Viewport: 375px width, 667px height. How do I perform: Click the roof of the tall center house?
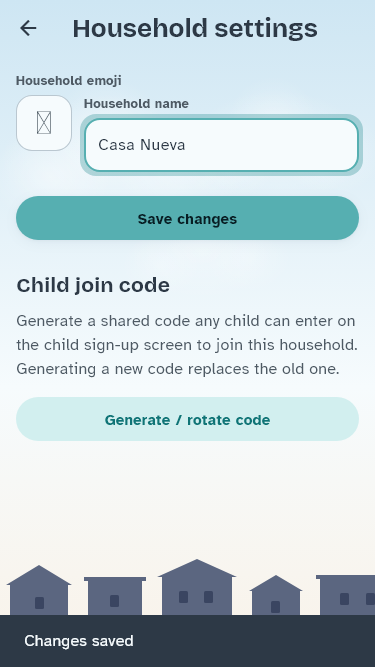click(x=197, y=568)
